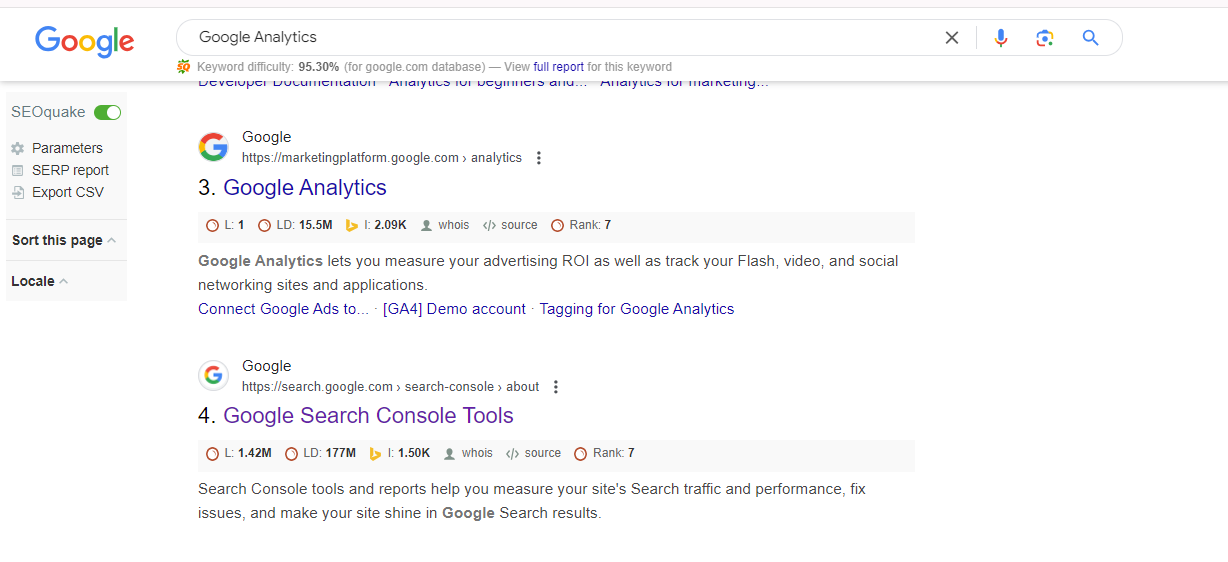This screenshot has height=562, width=1228.
Task: Toggle the SEOquake switch off
Action: [107, 112]
